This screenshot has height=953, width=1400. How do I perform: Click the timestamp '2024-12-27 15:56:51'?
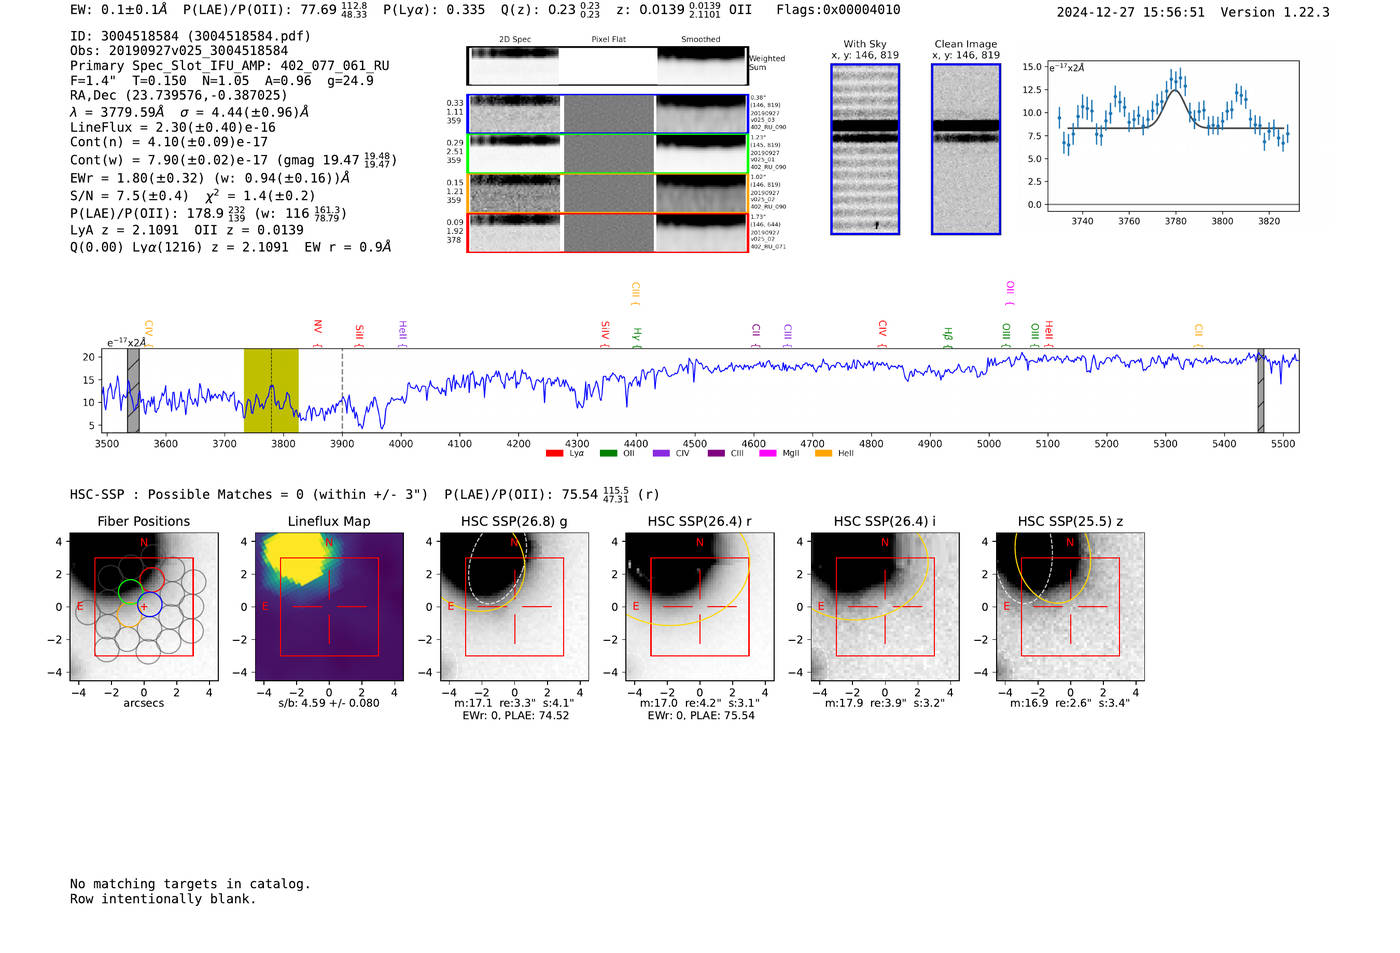pos(1131,12)
